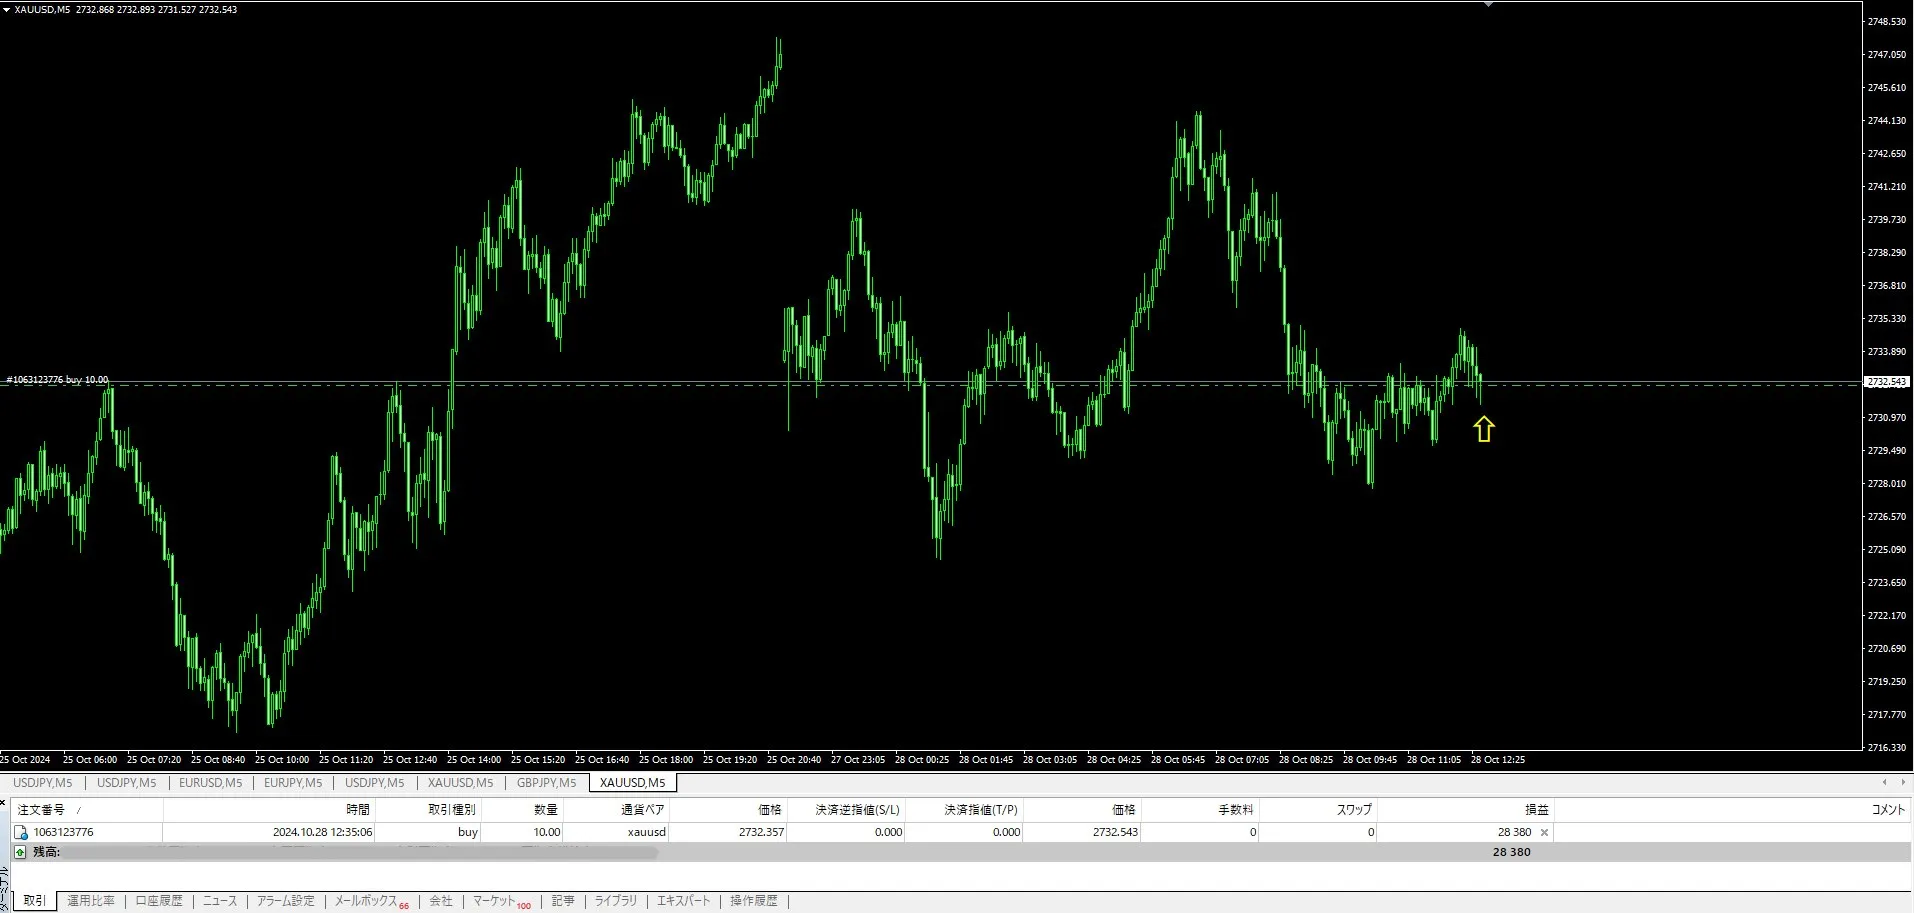Switch to the EURUSD,M5 chart tab
Image resolution: width=1914 pixels, height=913 pixels.
210,783
